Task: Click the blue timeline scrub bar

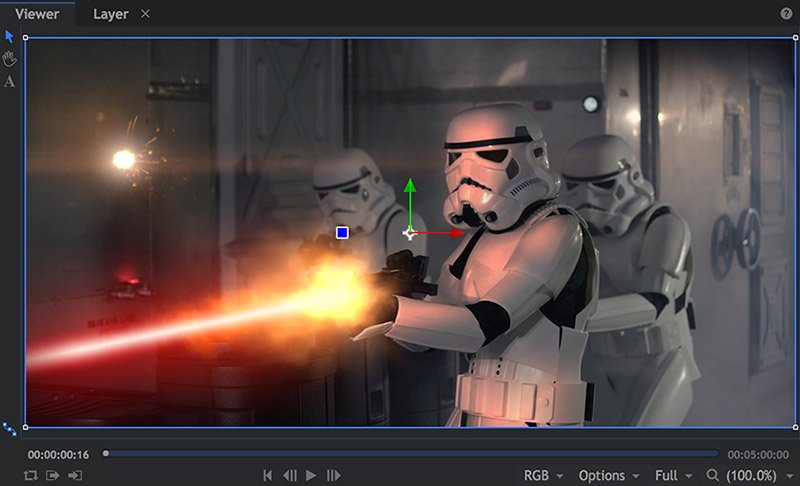Action: coord(412,453)
